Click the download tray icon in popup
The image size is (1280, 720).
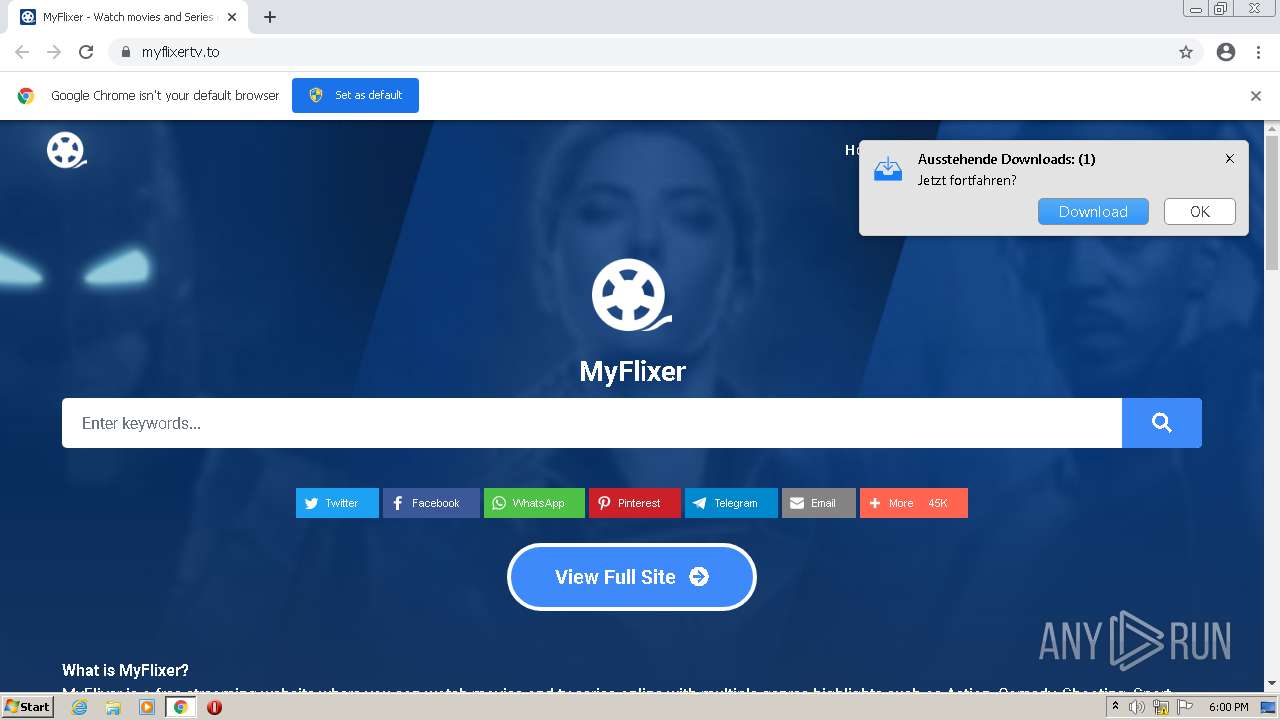pyautogui.click(x=888, y=169)
